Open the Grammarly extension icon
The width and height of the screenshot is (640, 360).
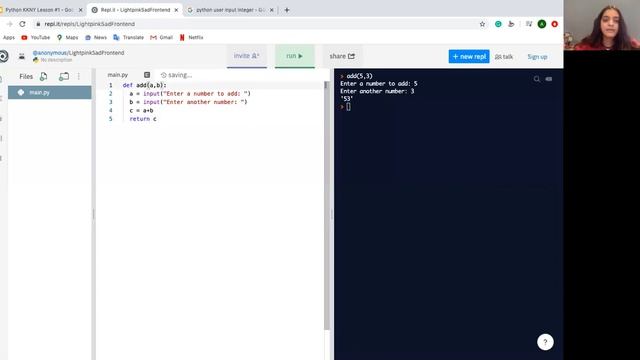pos(498,24)
